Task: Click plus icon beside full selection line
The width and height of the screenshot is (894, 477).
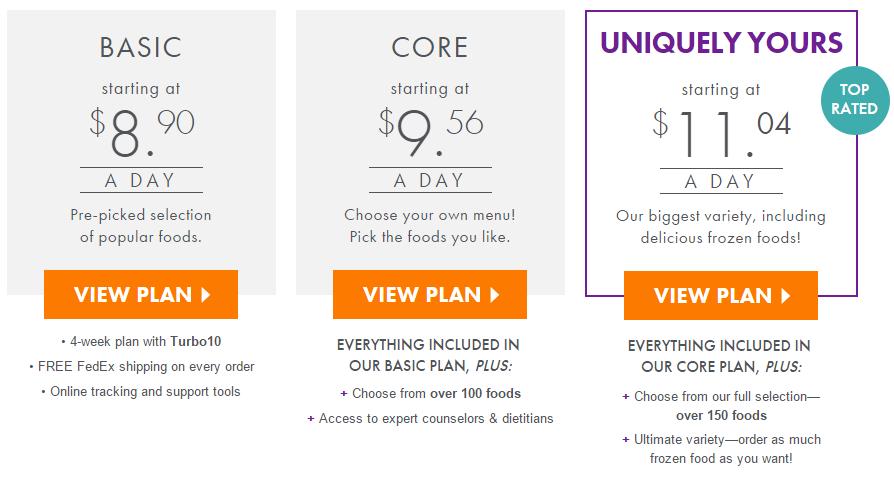Action: [x=626, y=396]
